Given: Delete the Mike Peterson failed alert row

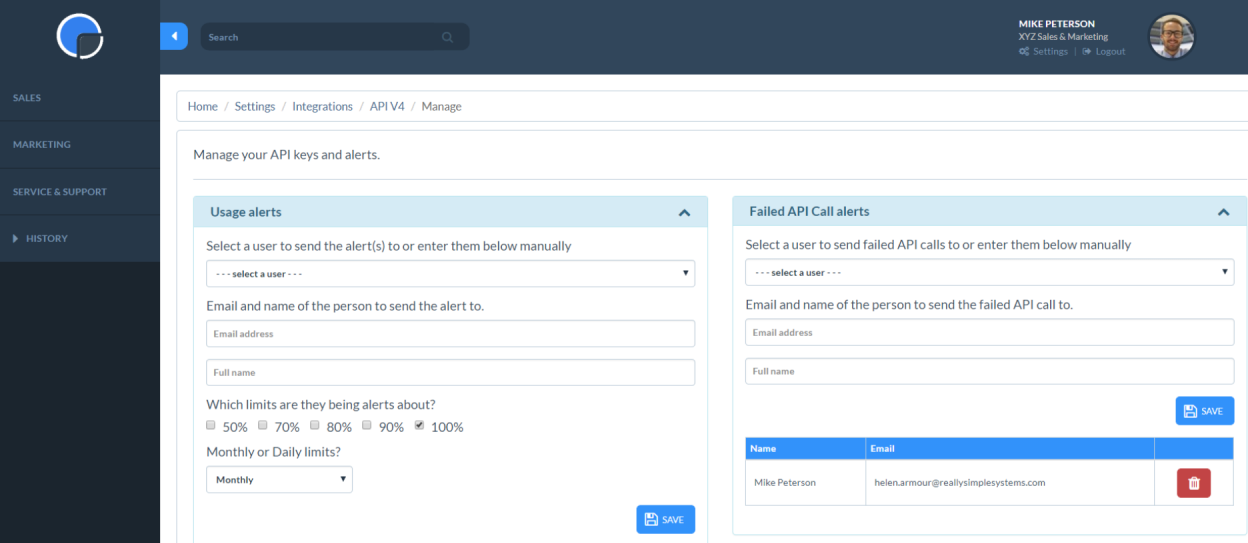Looking at the screenshot, I should point(1193,483).
